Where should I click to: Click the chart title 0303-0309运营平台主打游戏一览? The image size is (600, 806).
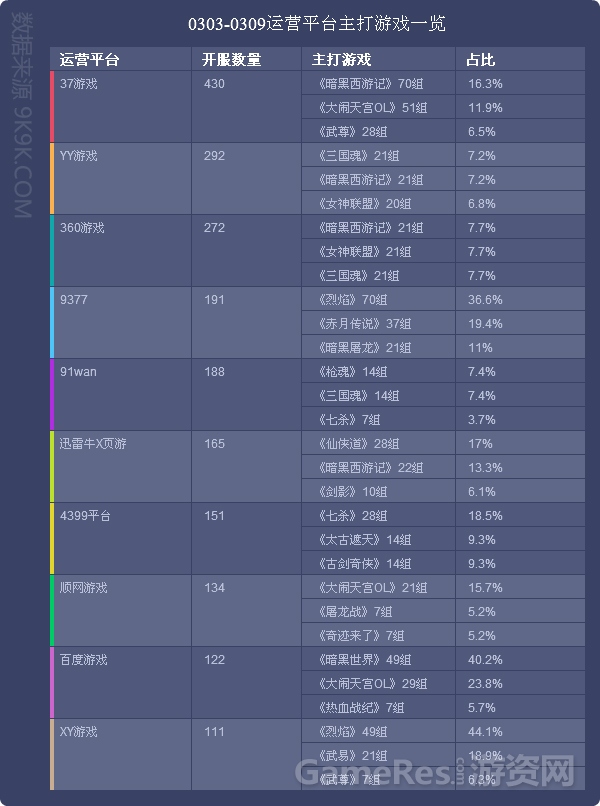317,24
